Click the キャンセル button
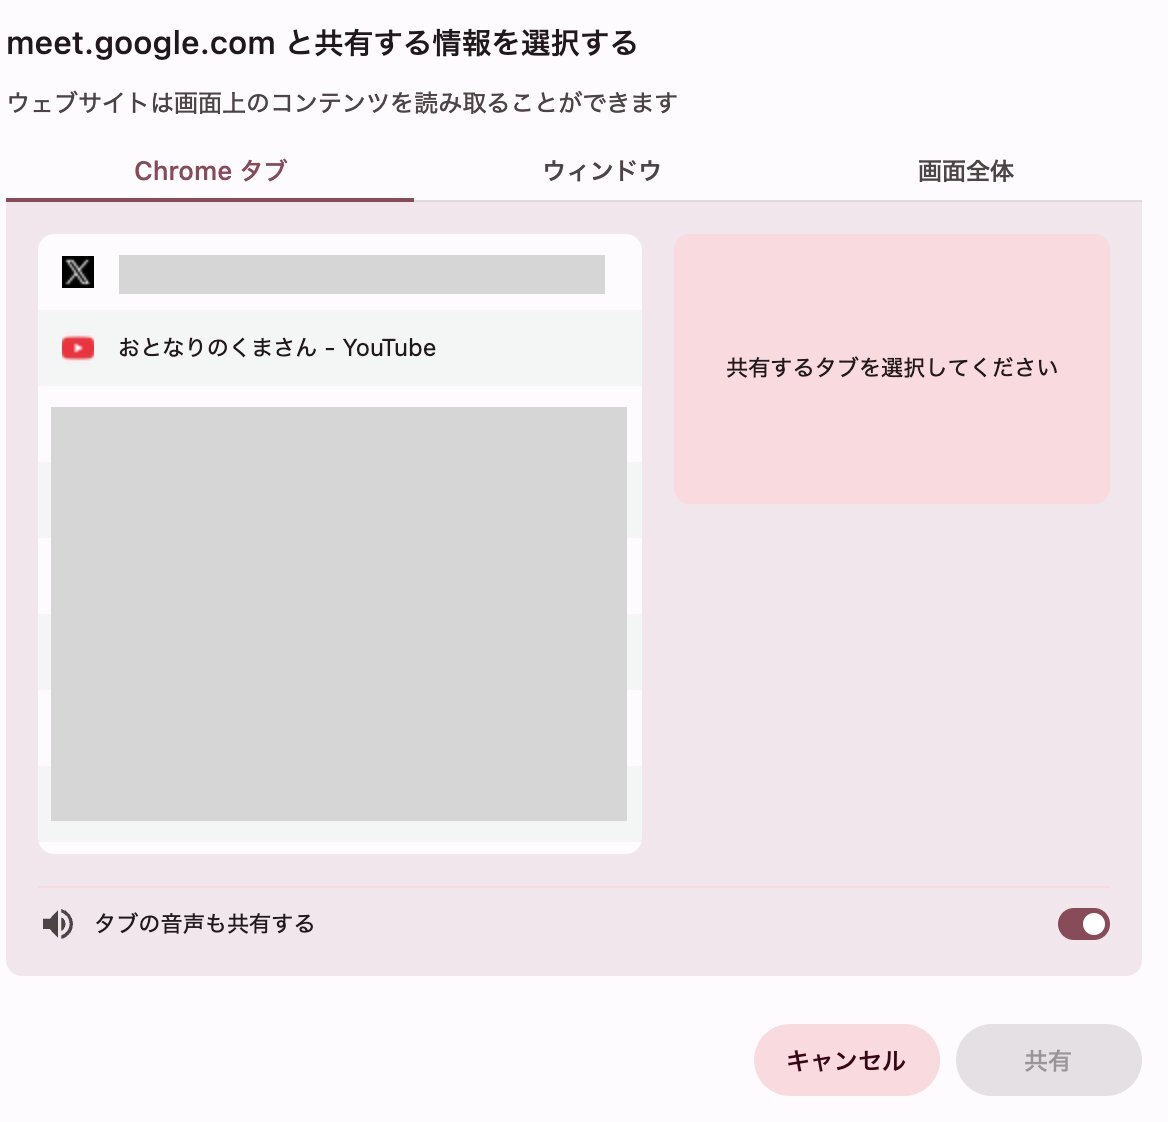 [846, 1060]
